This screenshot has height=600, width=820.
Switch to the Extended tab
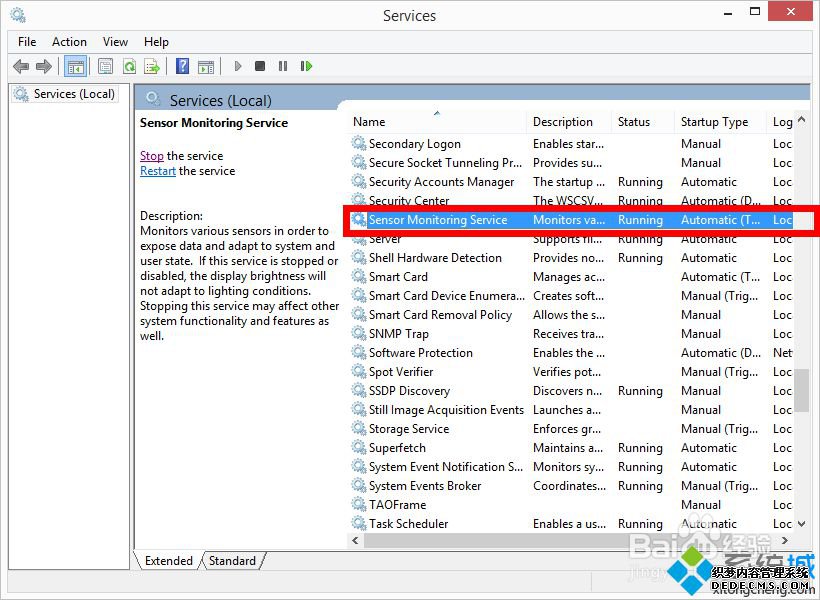168,561
